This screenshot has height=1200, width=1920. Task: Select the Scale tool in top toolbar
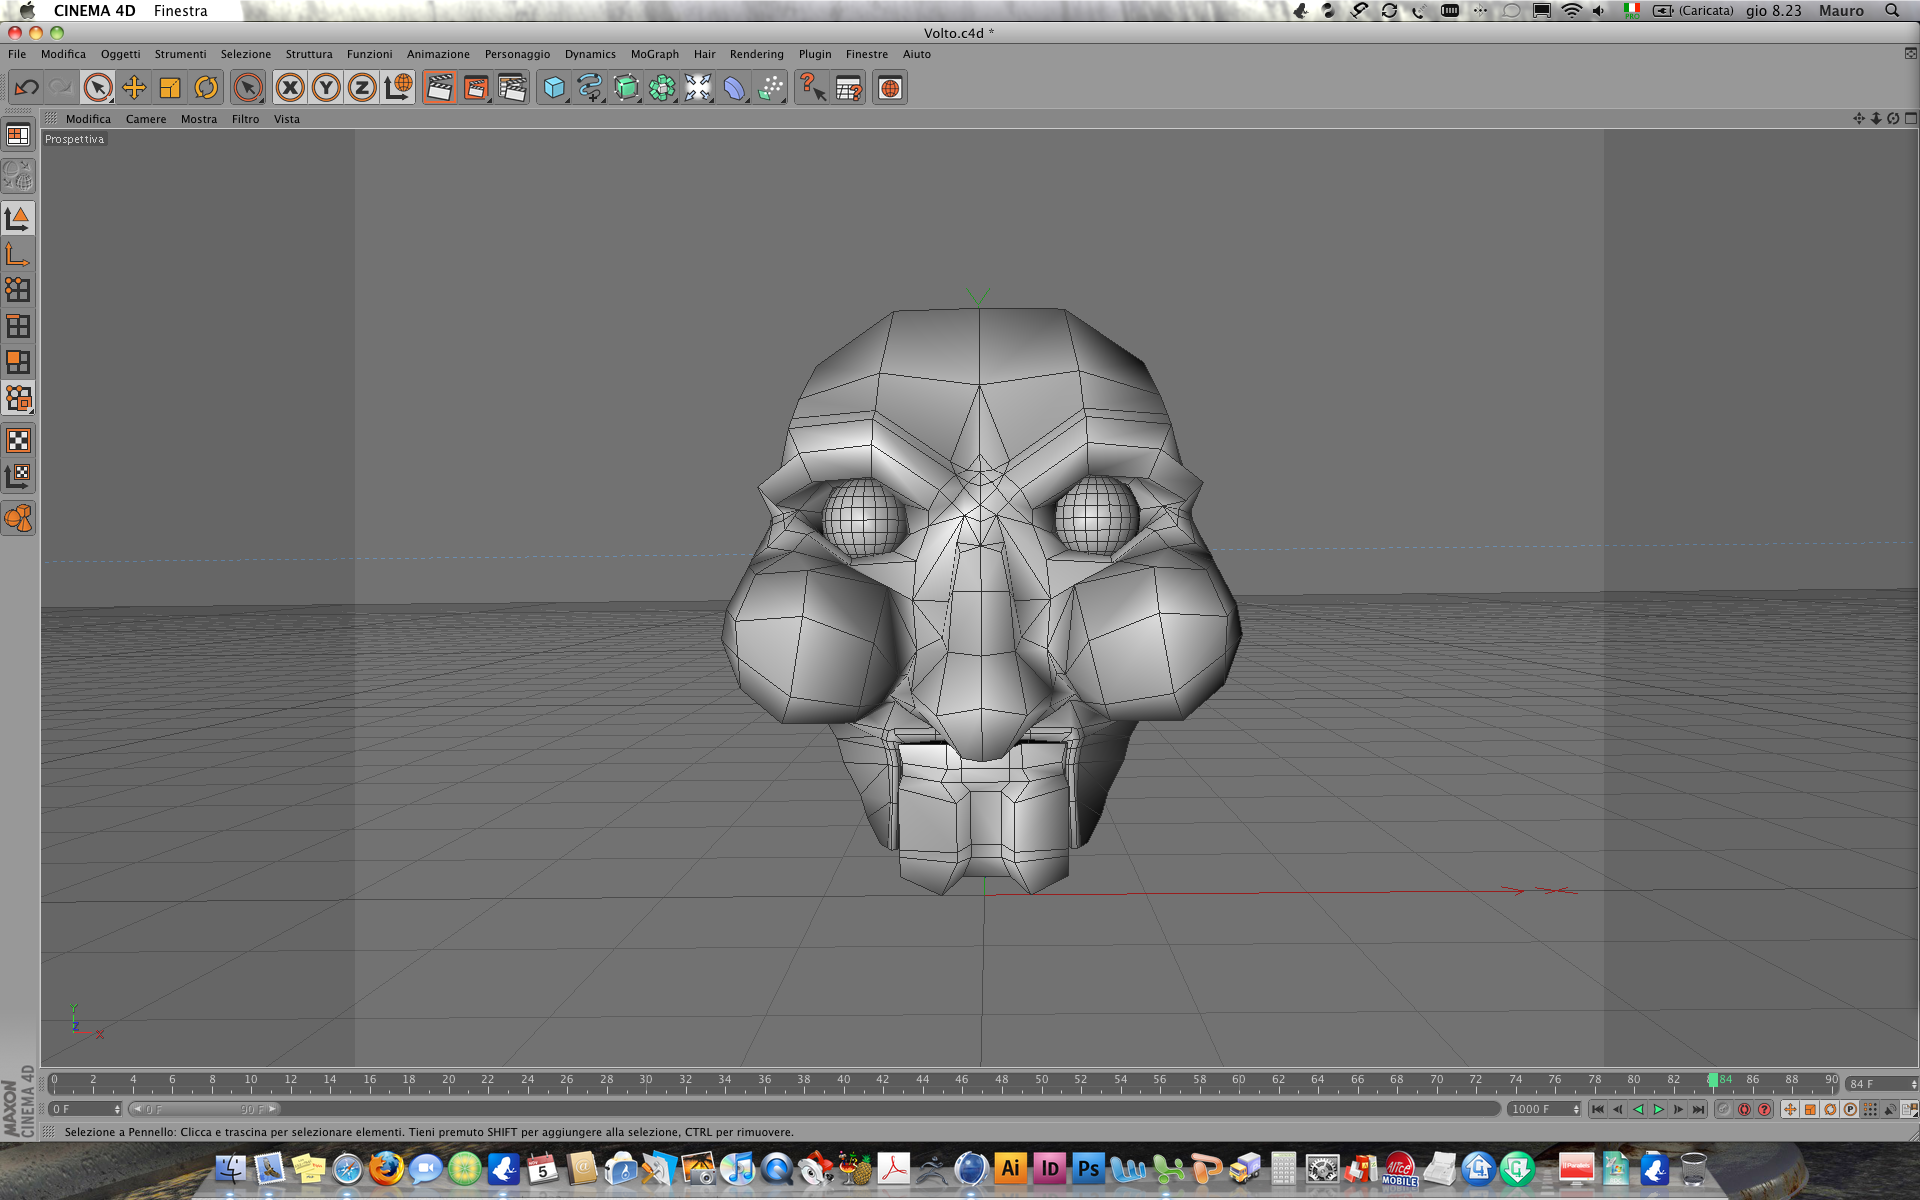point(170,88)
